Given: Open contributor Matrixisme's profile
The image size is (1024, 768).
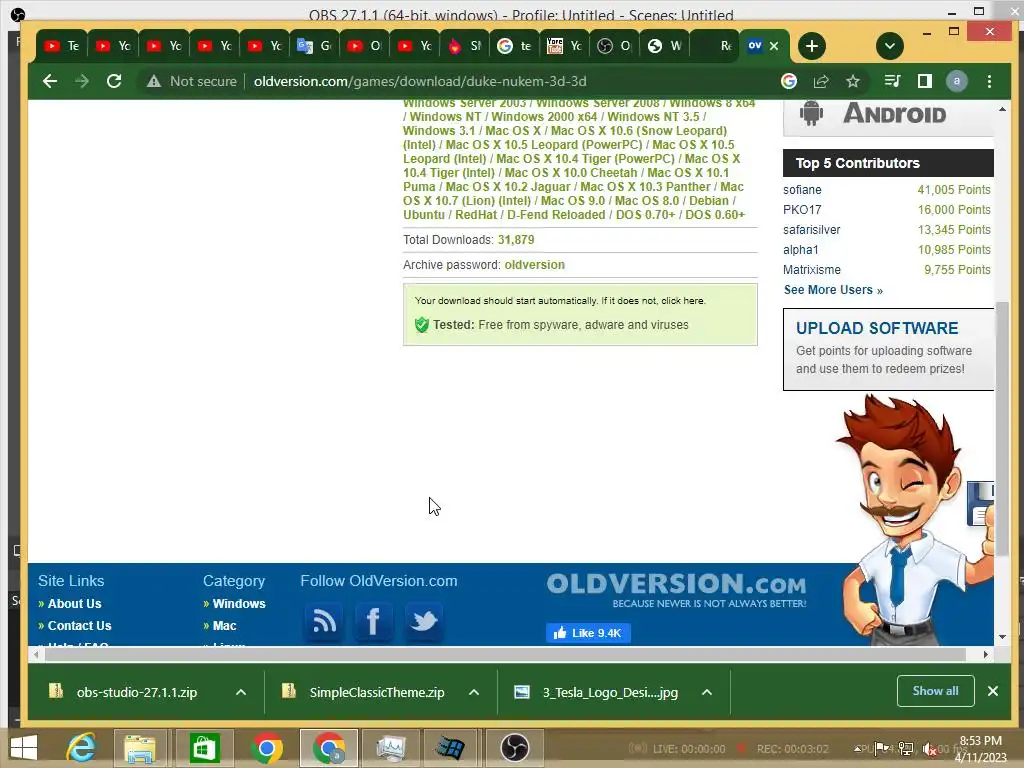Looking at the screenshot, I should 812,270.
